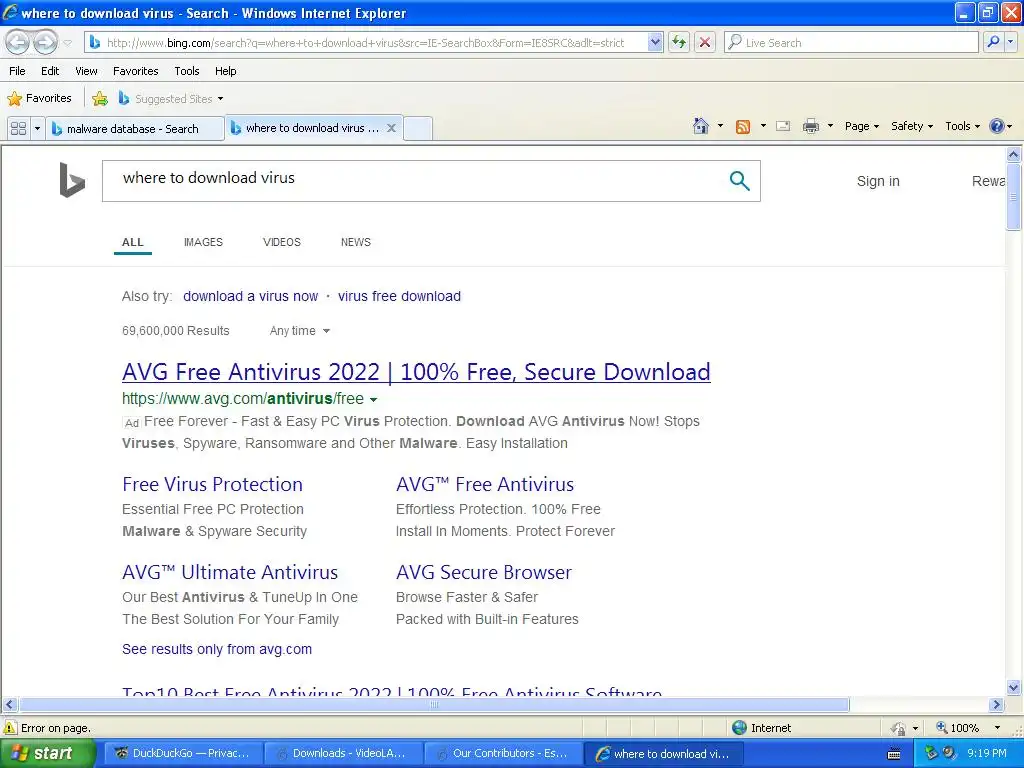Click the Bing logo on the page
The image size is (1024, 768).
pyautogui.click(x=72, y=180)
